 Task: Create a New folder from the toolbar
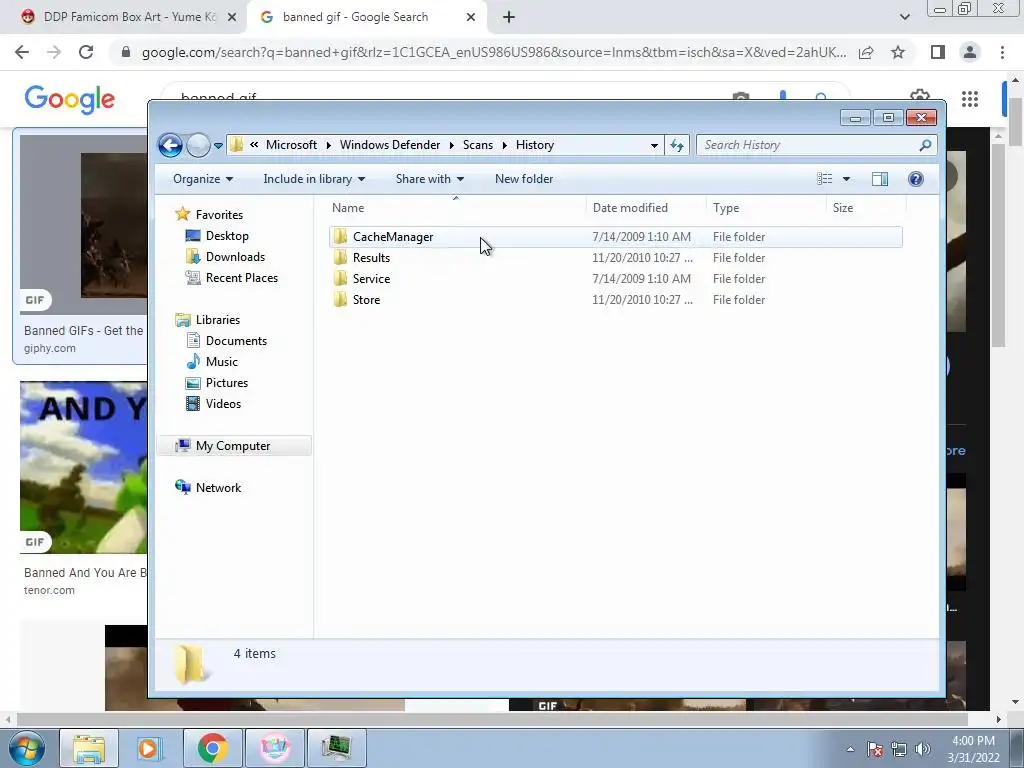point(524,179)
